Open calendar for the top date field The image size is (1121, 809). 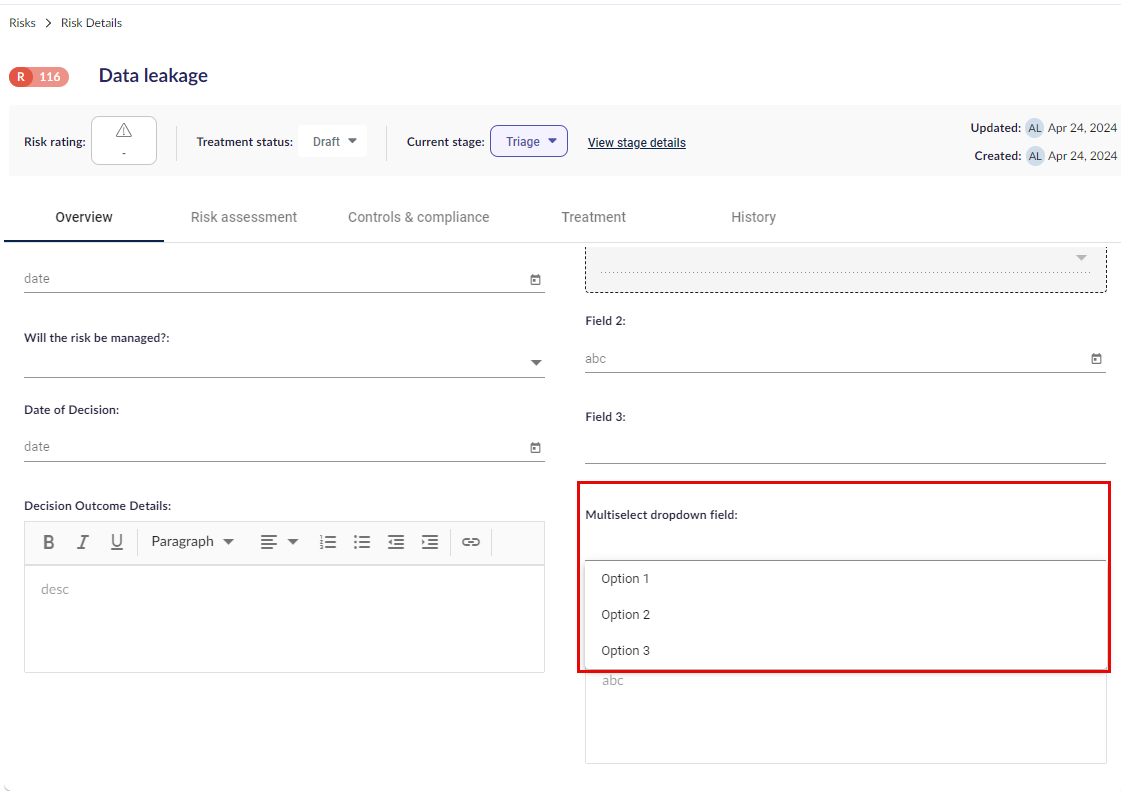click(x=535, y=279)
